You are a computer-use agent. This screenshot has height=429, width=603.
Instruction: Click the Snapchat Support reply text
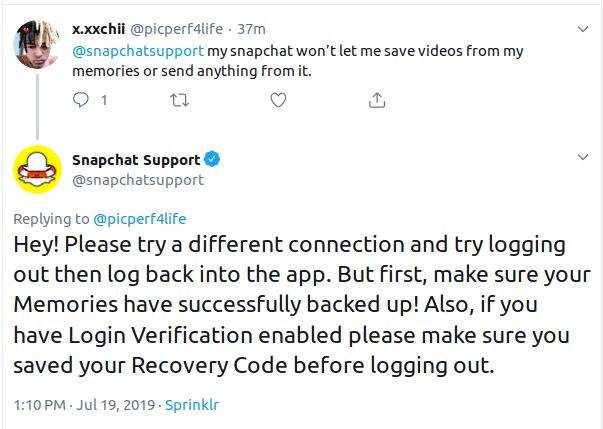click(302, 304)
